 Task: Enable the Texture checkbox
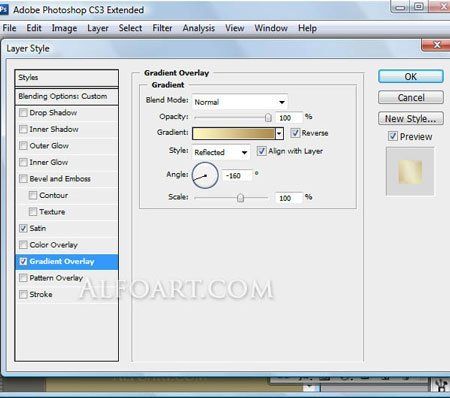pos(33,212)
